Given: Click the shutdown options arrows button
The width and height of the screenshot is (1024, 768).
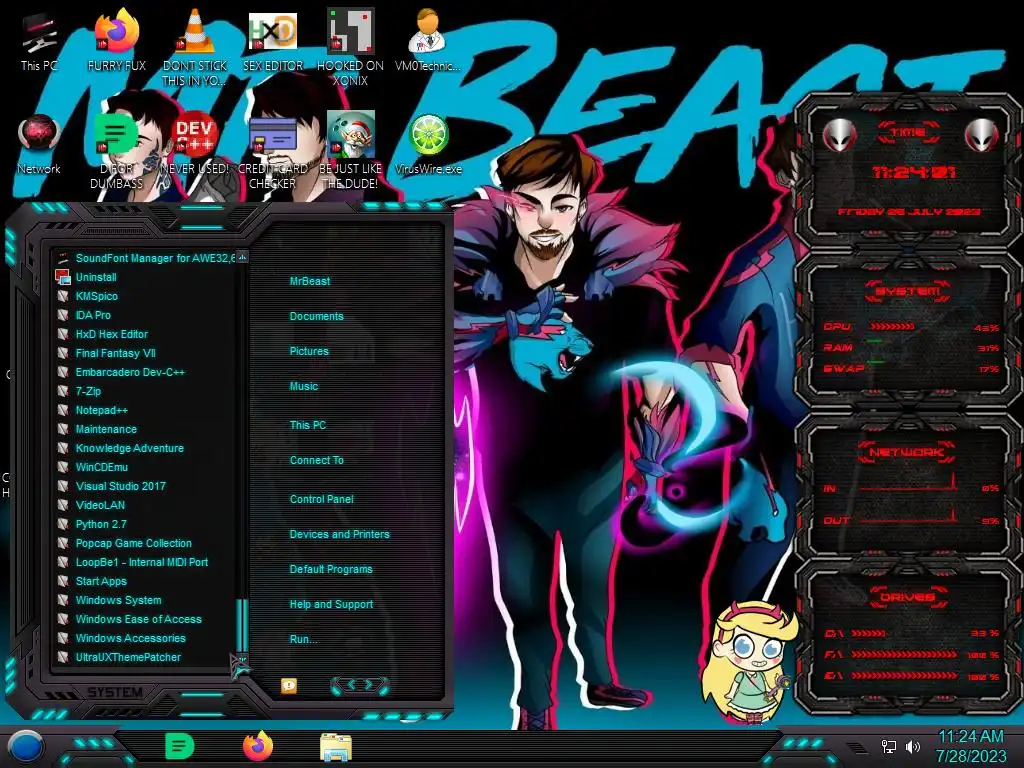Looking at the screenshot, I should pyautogui.click(x=360, y=685).
